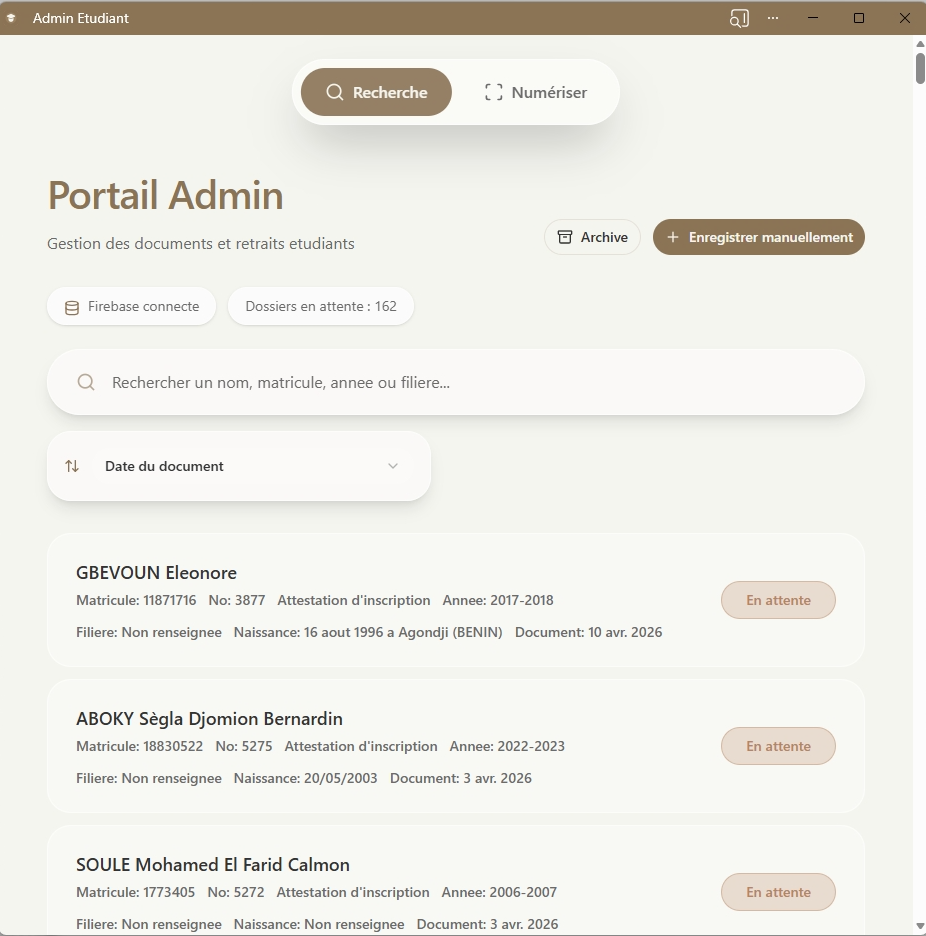
Task: Click the database icon next to Firebase connecte
Action: tap(71, 307)
